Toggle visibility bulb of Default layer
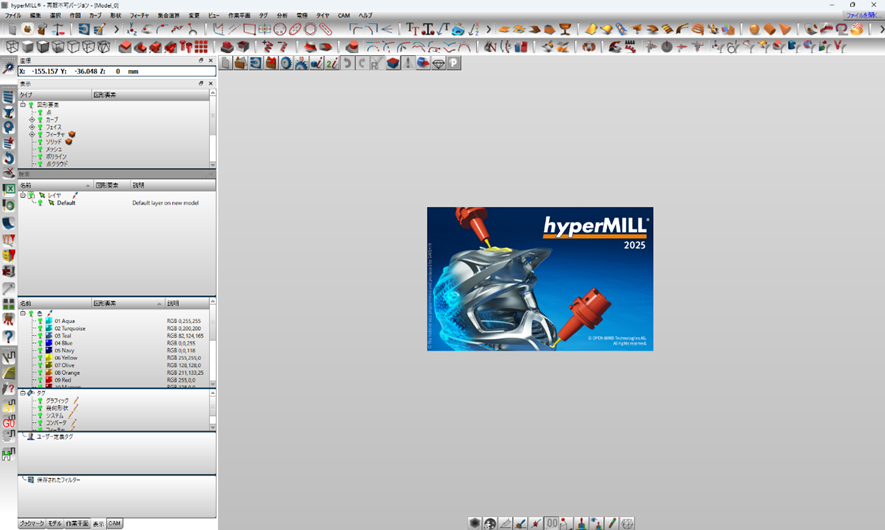885x530 pixels. [40, 203]
